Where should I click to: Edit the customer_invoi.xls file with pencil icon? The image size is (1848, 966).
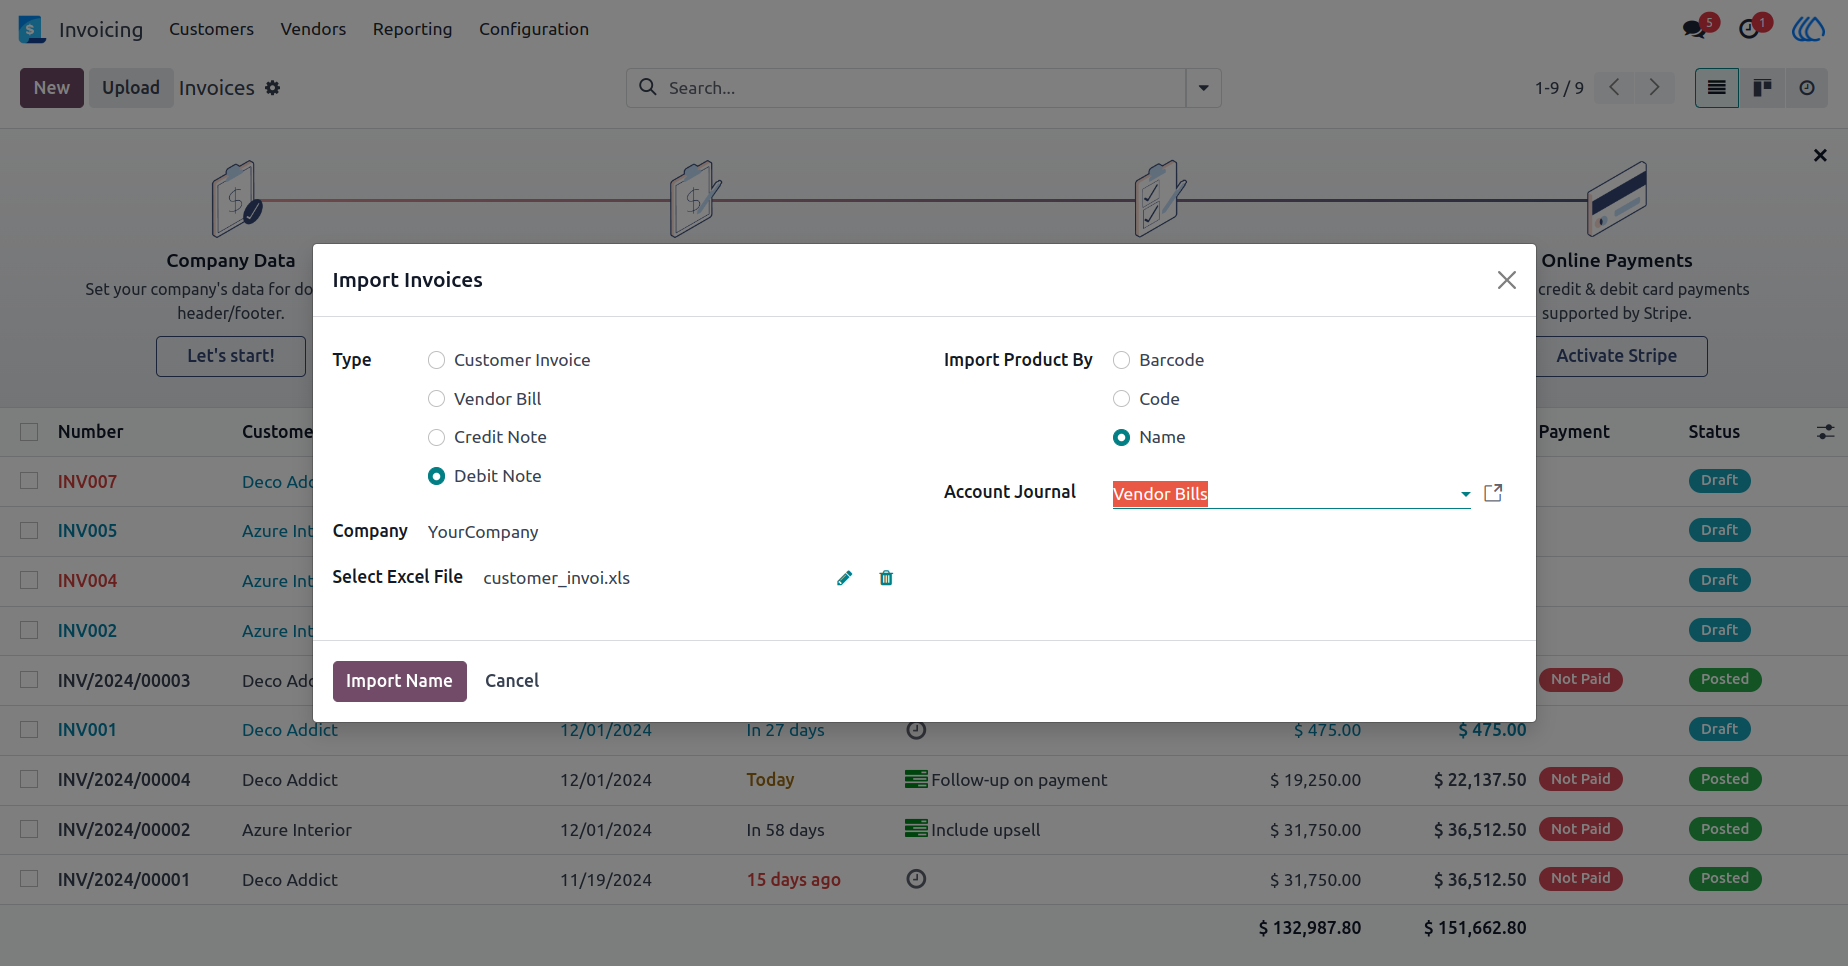coord(845,578)
